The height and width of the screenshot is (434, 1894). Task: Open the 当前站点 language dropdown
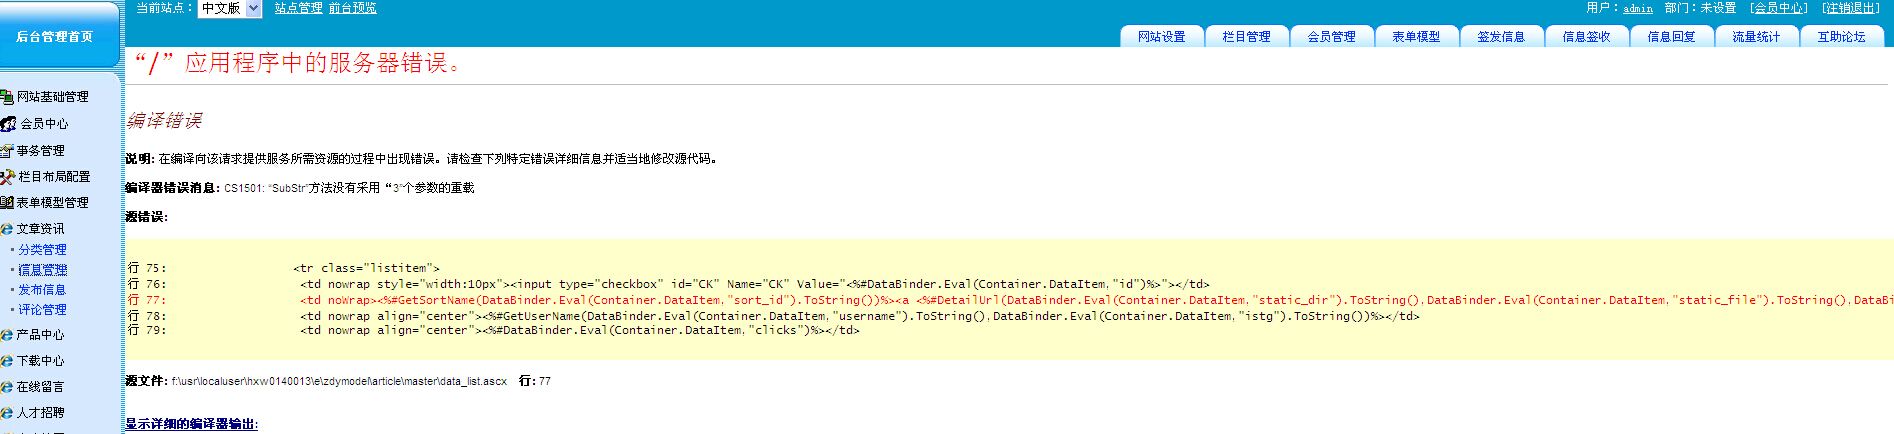pos(229,8)
